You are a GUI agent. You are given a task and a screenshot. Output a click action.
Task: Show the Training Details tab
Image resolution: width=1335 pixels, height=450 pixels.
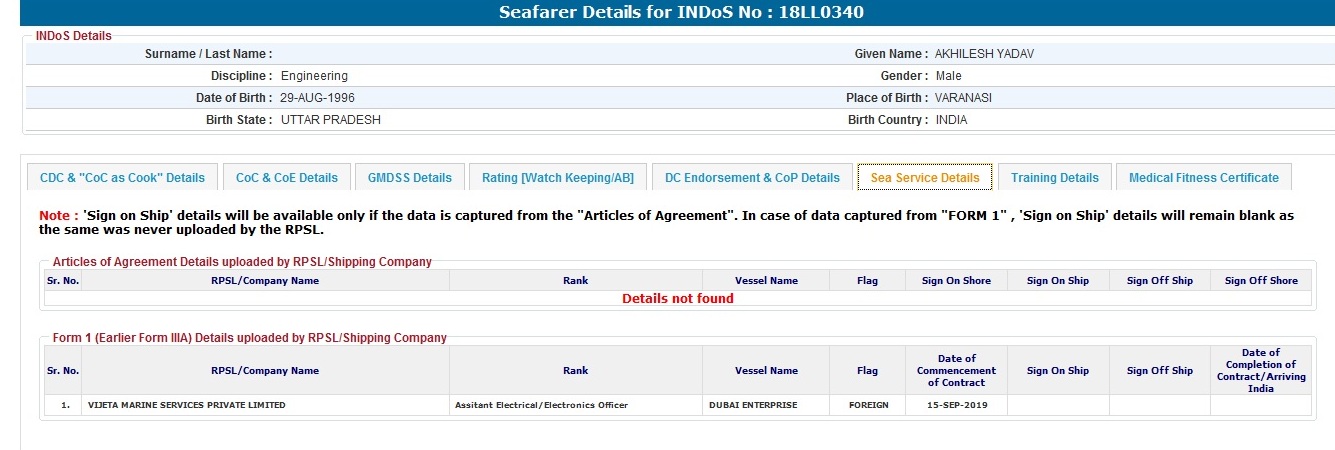1054,178
